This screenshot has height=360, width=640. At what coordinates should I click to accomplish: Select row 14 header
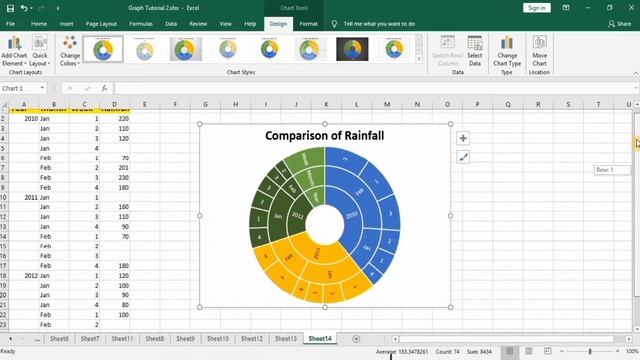[4, 236]
